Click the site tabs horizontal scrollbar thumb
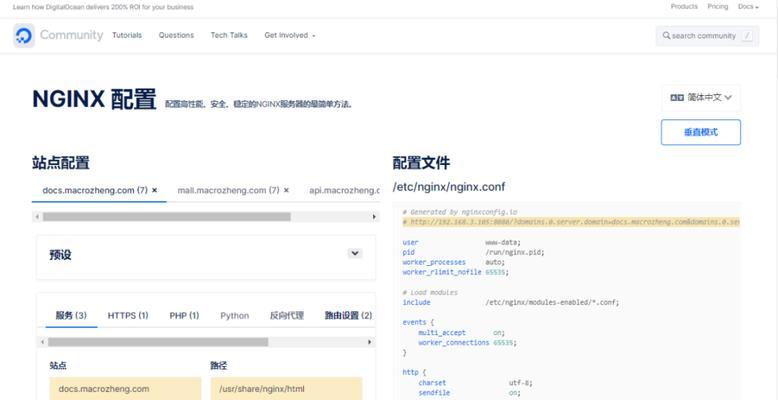778x400 pixels. pos(167,217)
